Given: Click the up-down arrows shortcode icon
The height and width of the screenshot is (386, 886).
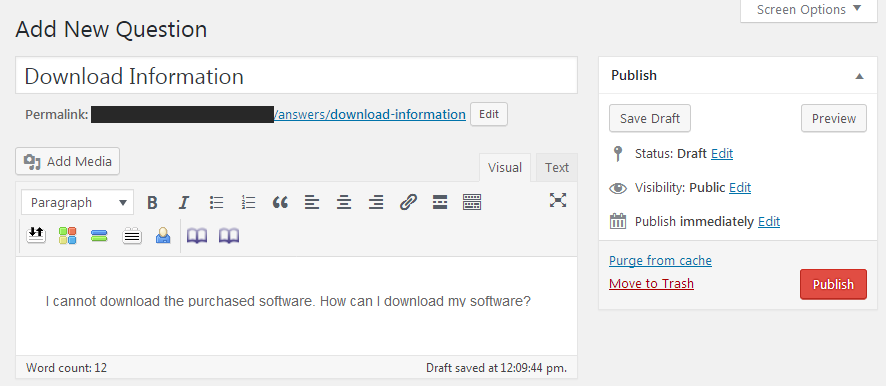Looking at the screenshot, I should [36, 236].
